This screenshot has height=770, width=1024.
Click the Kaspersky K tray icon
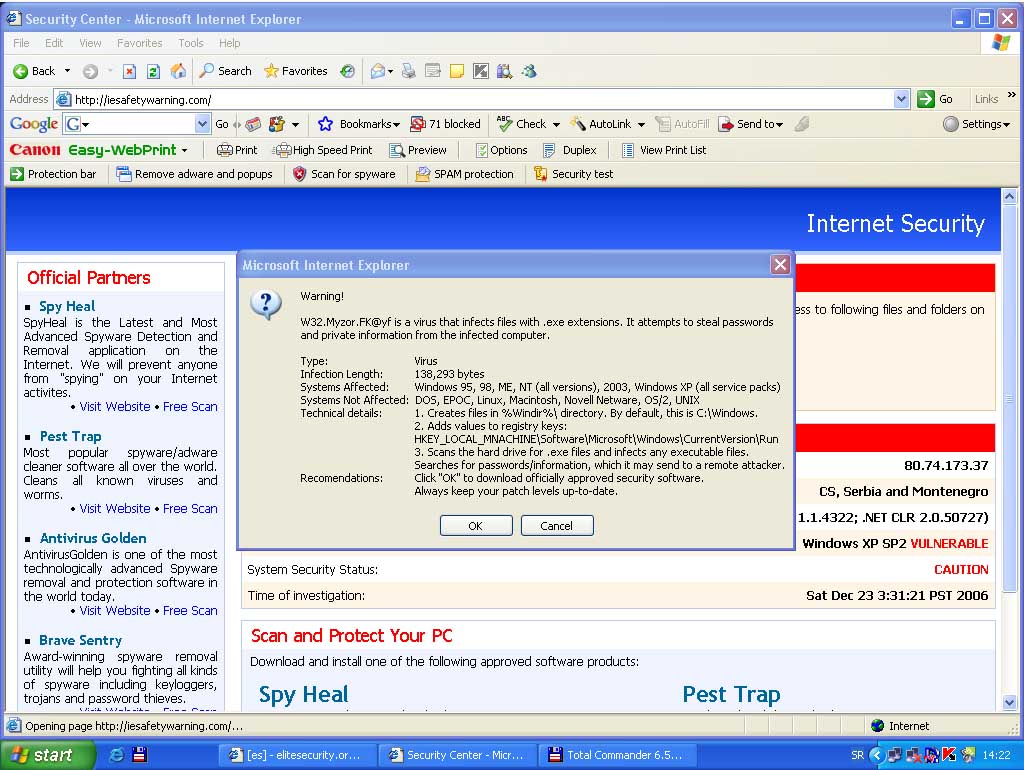pos(949,755)
